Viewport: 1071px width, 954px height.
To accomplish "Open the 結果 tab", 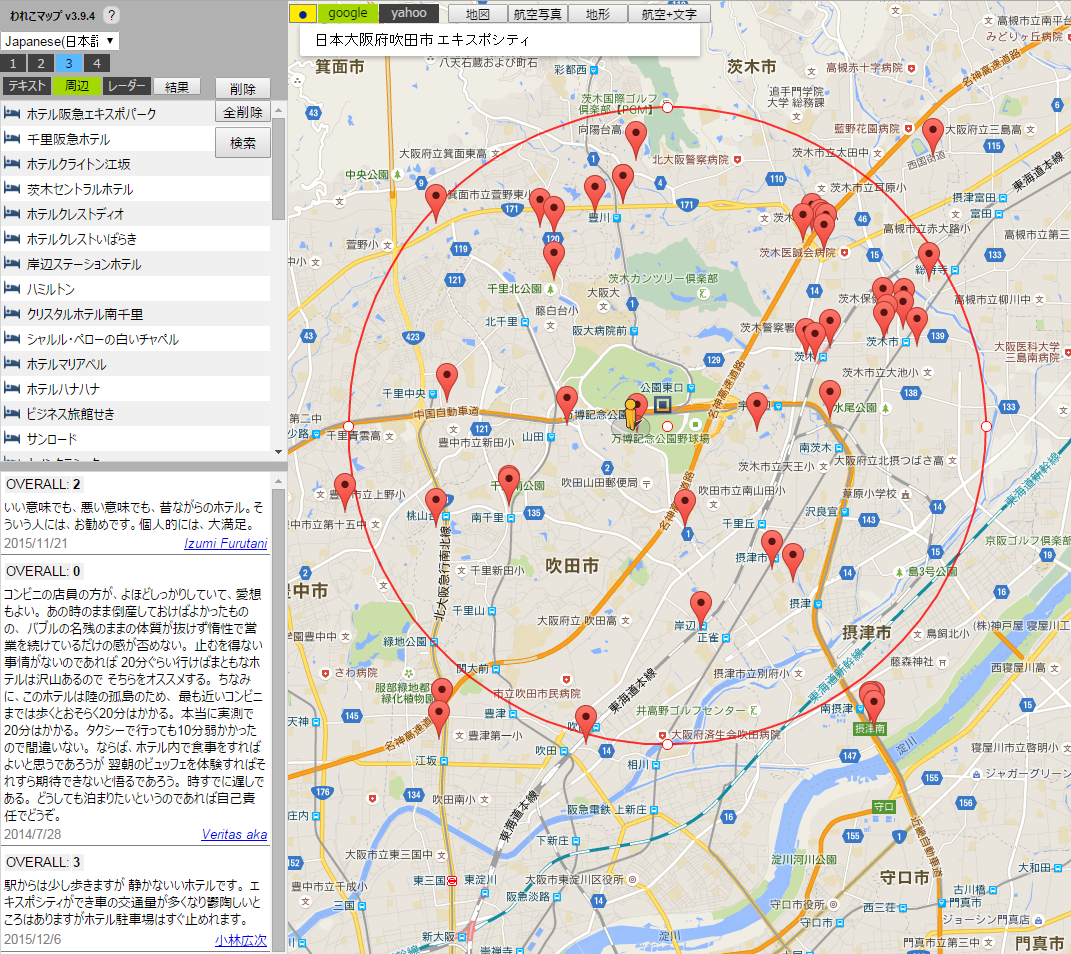I will pos(177,87).
